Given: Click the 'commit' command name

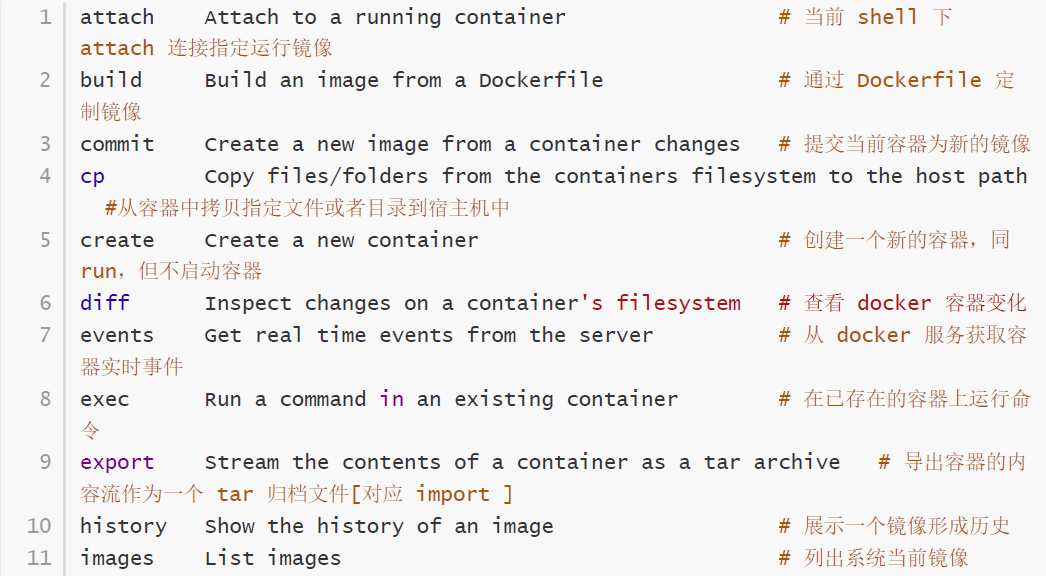Looking at the screenshot, I should pyautogui.click(x=117, y=144).
